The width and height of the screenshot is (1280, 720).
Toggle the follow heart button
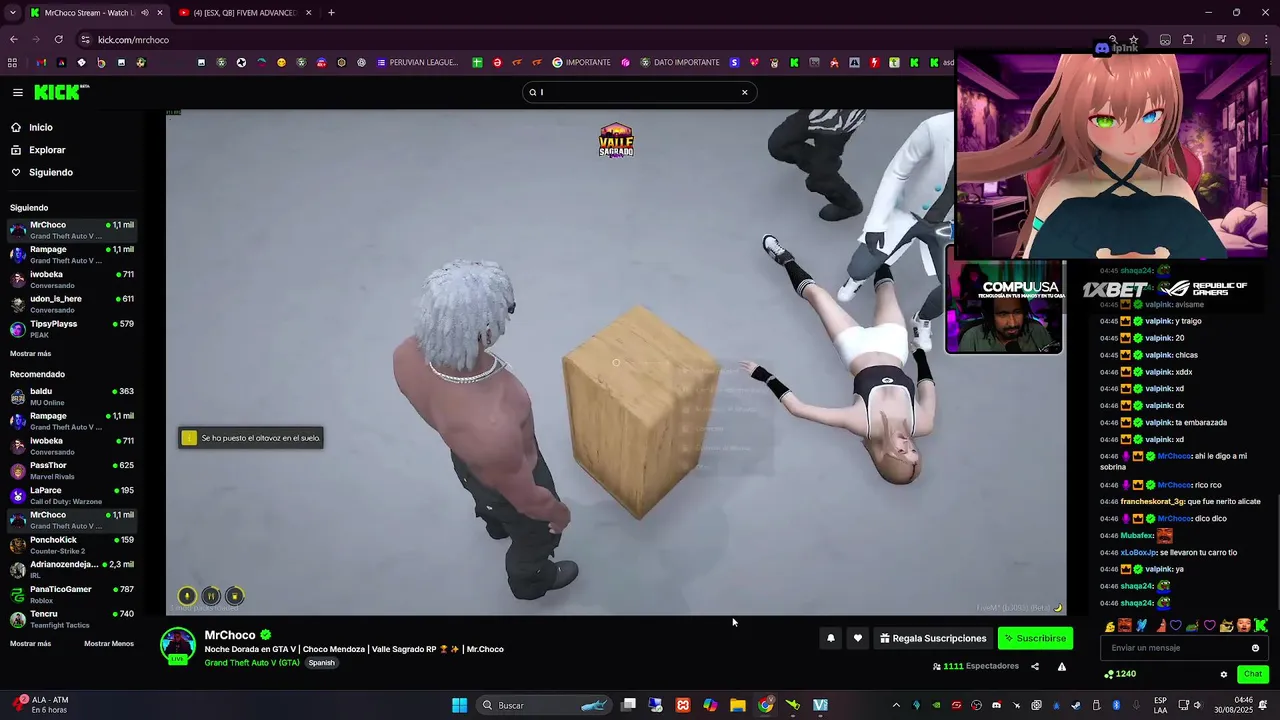[x=857, y=638]
